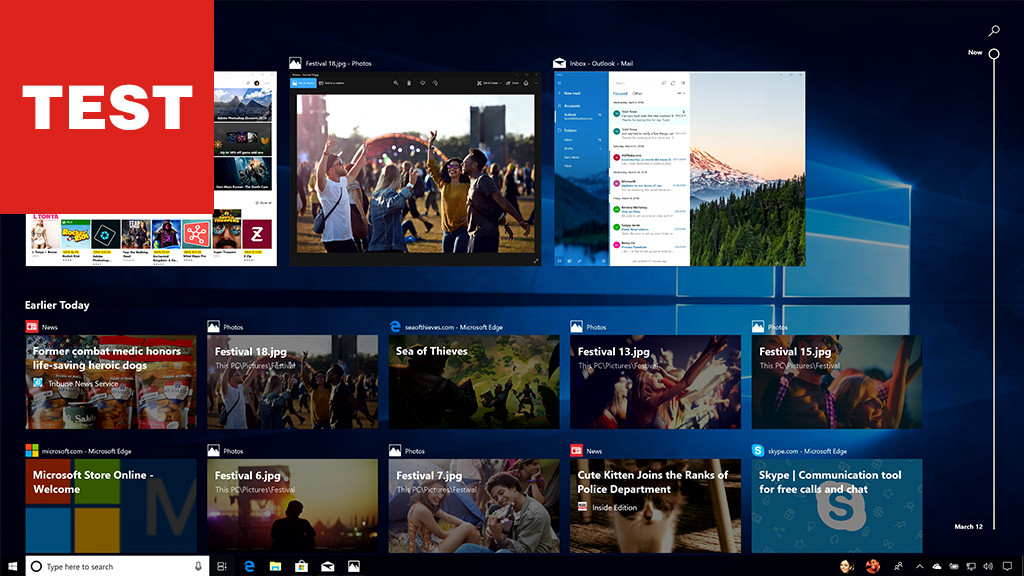1024x576 pixels.
Task: Open the Festival 15.jpg timeline card
Action: [x=837, y=381]
